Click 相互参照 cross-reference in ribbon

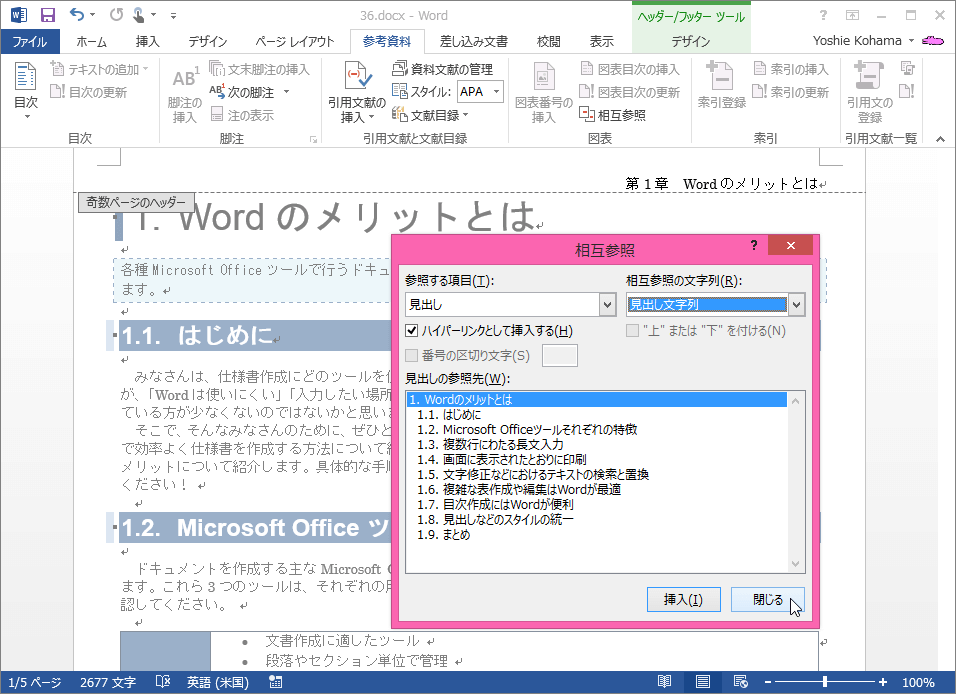(613, 115)
